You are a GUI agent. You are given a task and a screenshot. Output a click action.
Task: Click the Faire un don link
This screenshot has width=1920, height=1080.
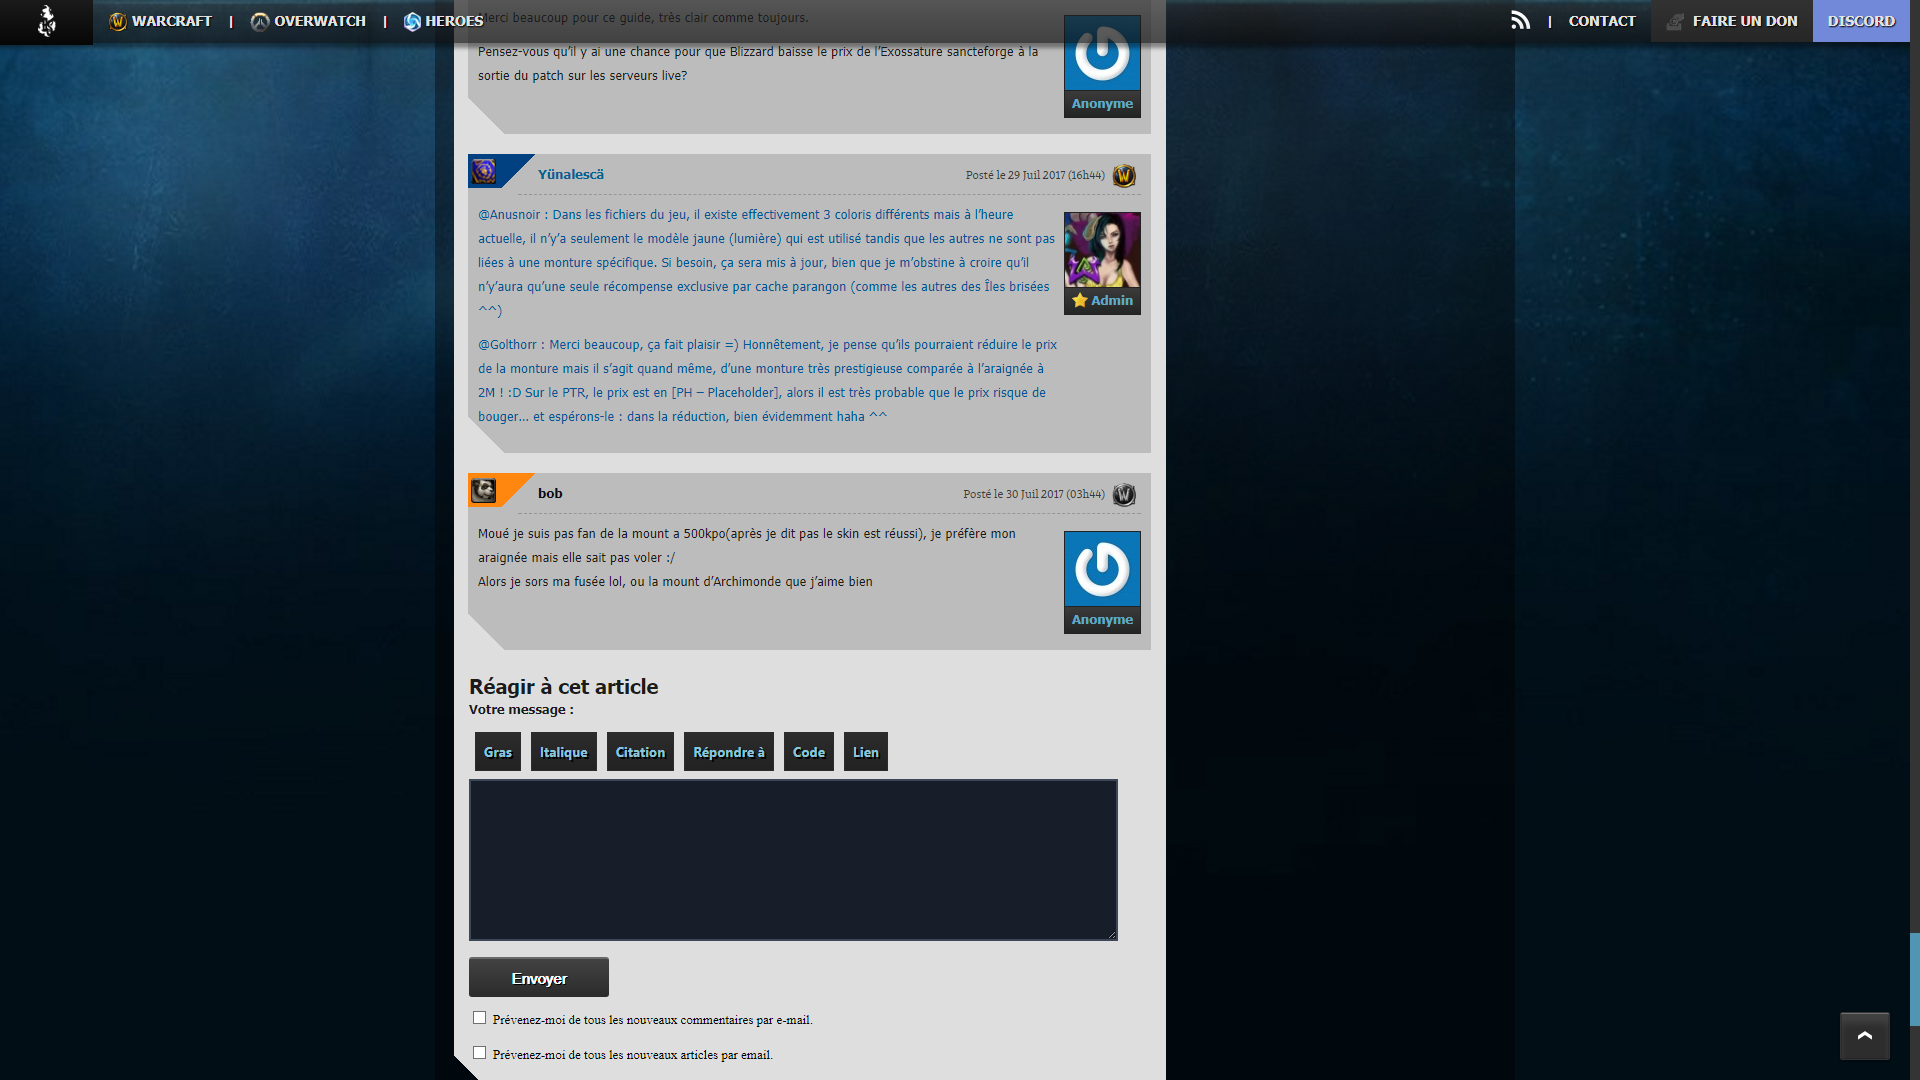click(1732, 21)
